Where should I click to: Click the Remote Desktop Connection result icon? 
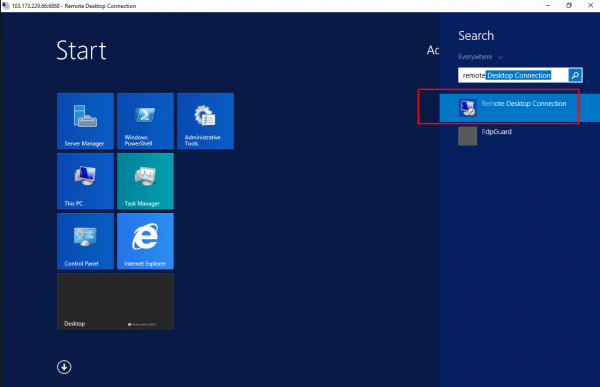pyautogui.click(x=468, y=108)
